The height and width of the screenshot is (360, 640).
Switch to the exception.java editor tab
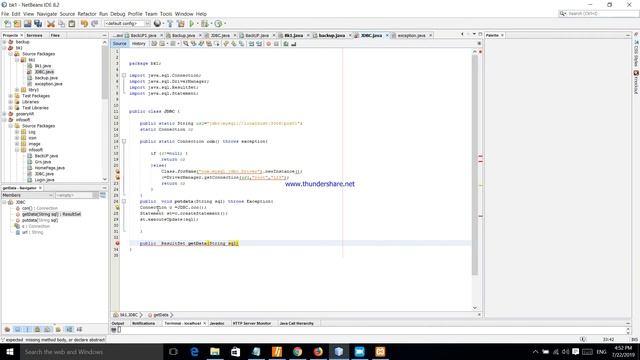411,36
